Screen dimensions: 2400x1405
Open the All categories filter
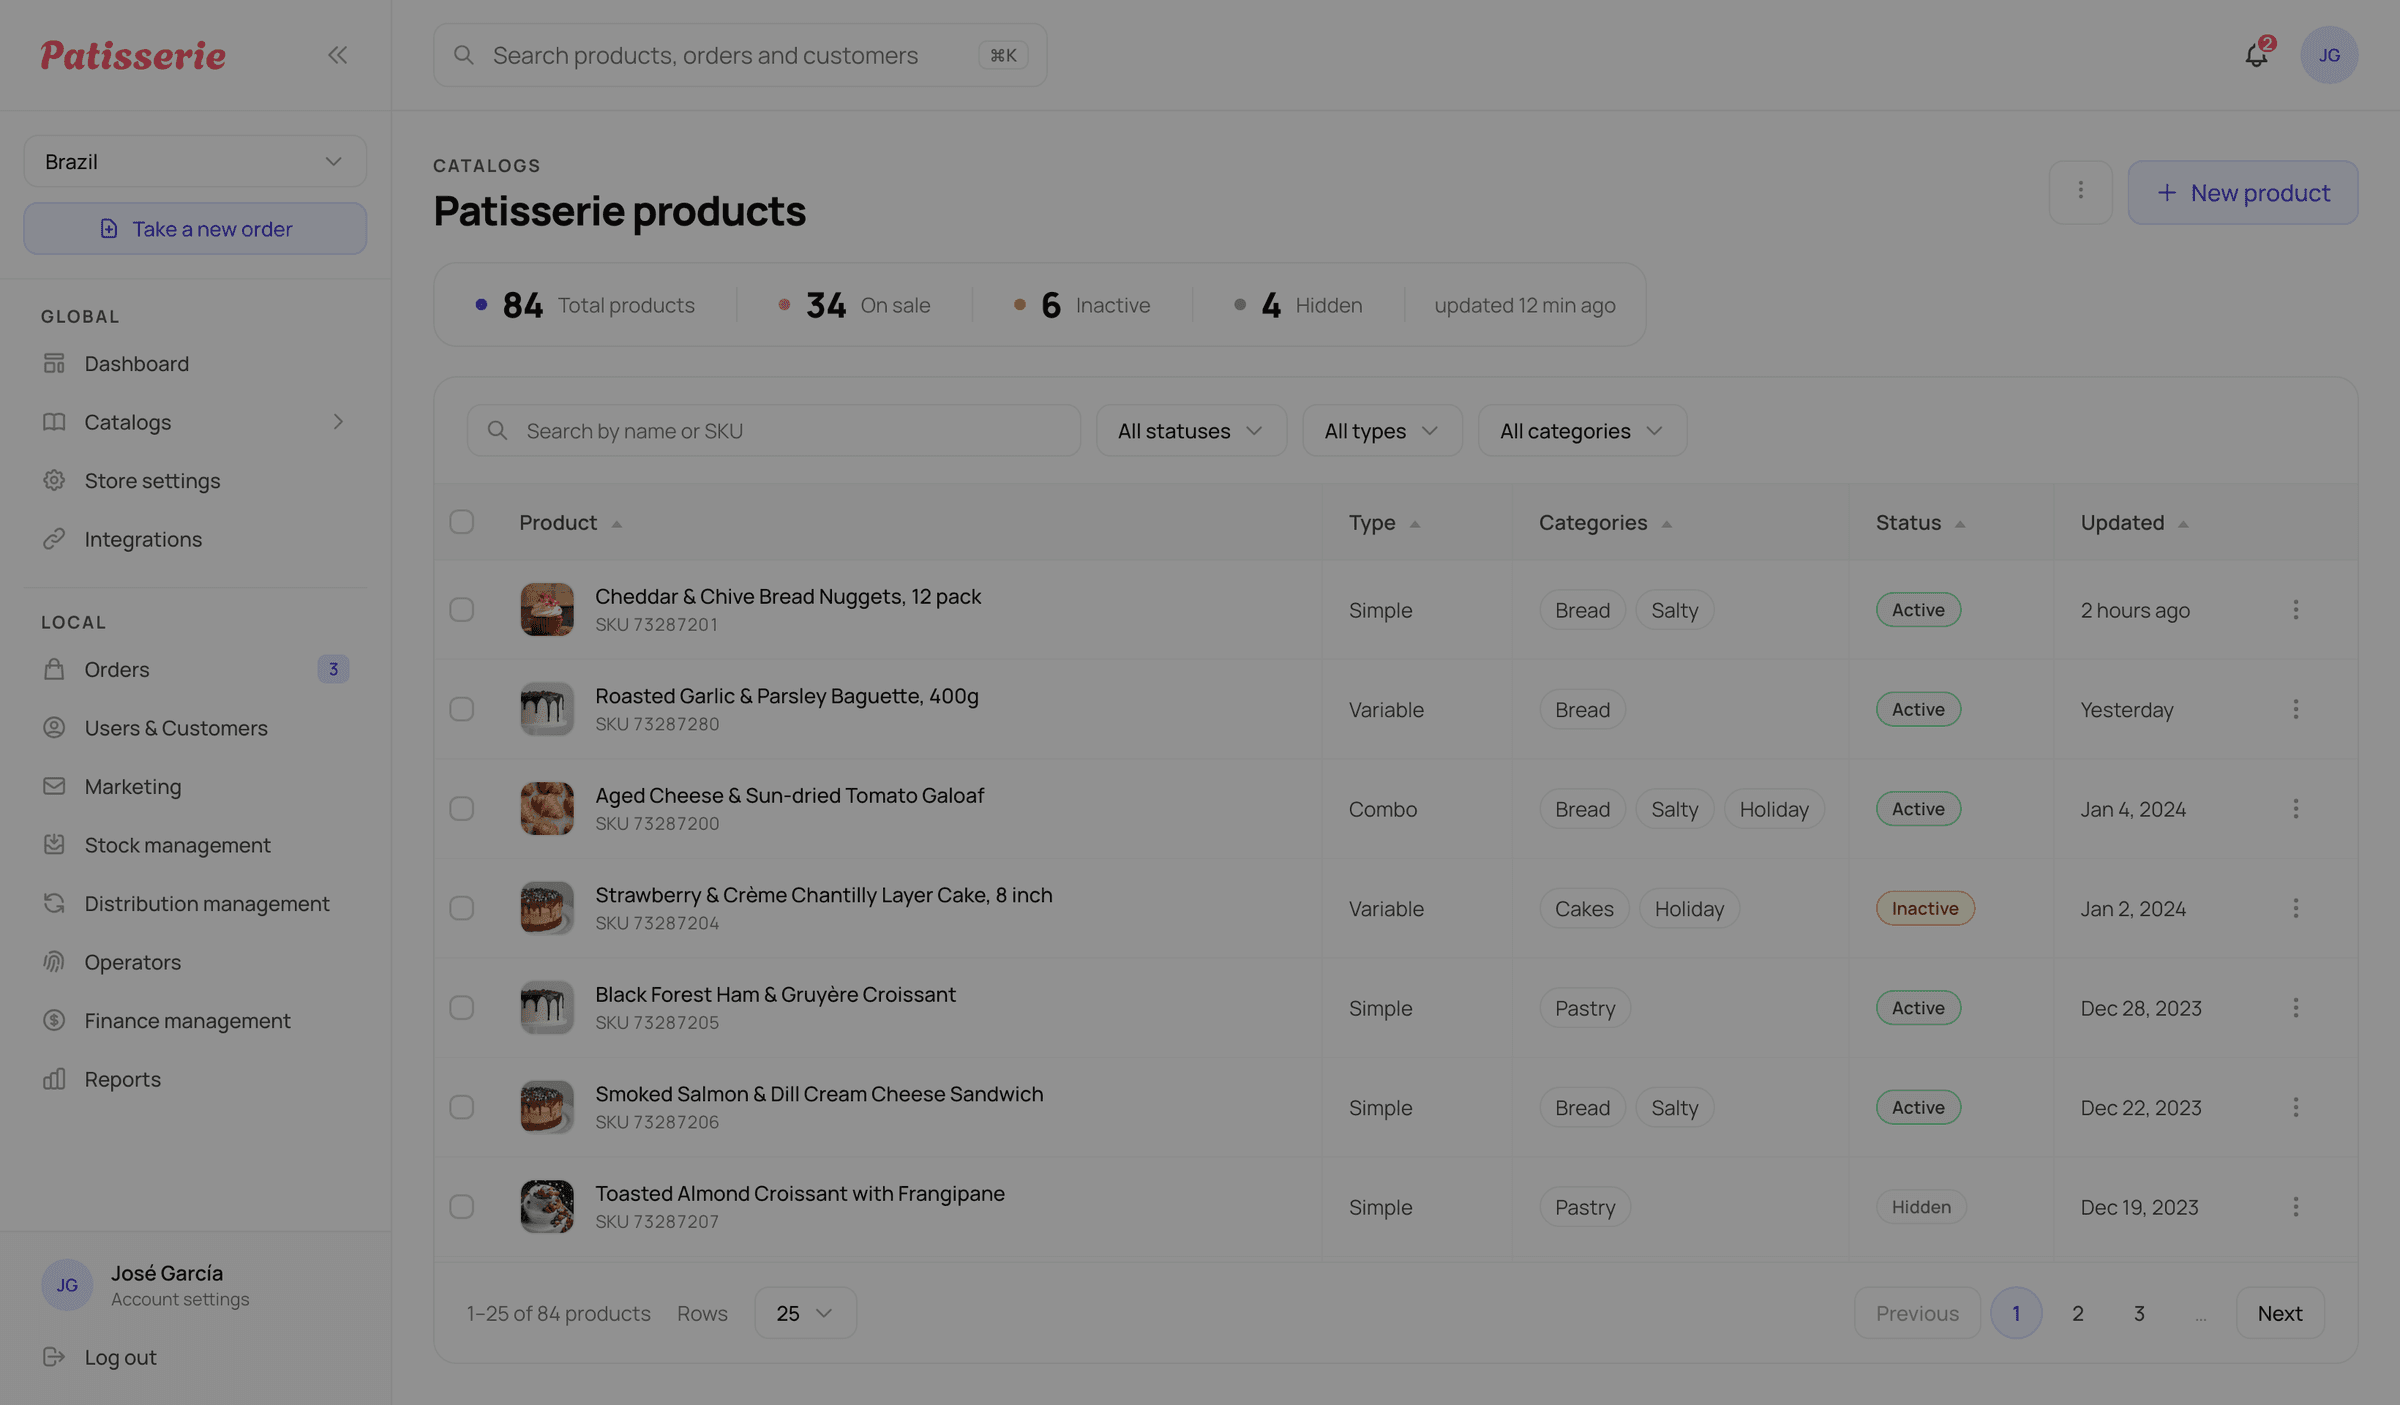[1582, 431]
